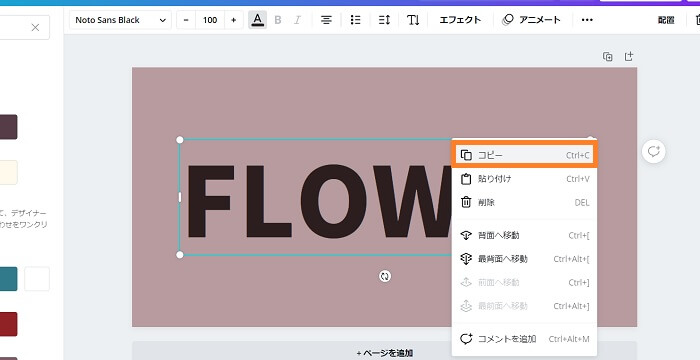Select the white color swatch
The width and height of the screenshot is (700, 360).
point(37,279)
